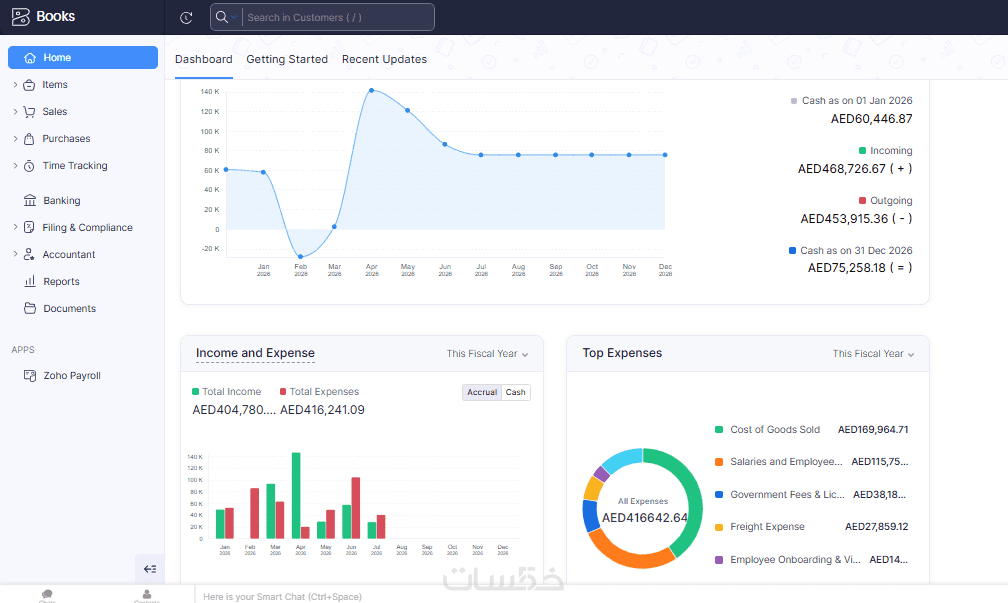Open Reports from the sidebar
The height and width of the screenshot is (603, 1008).
[61, 282]
